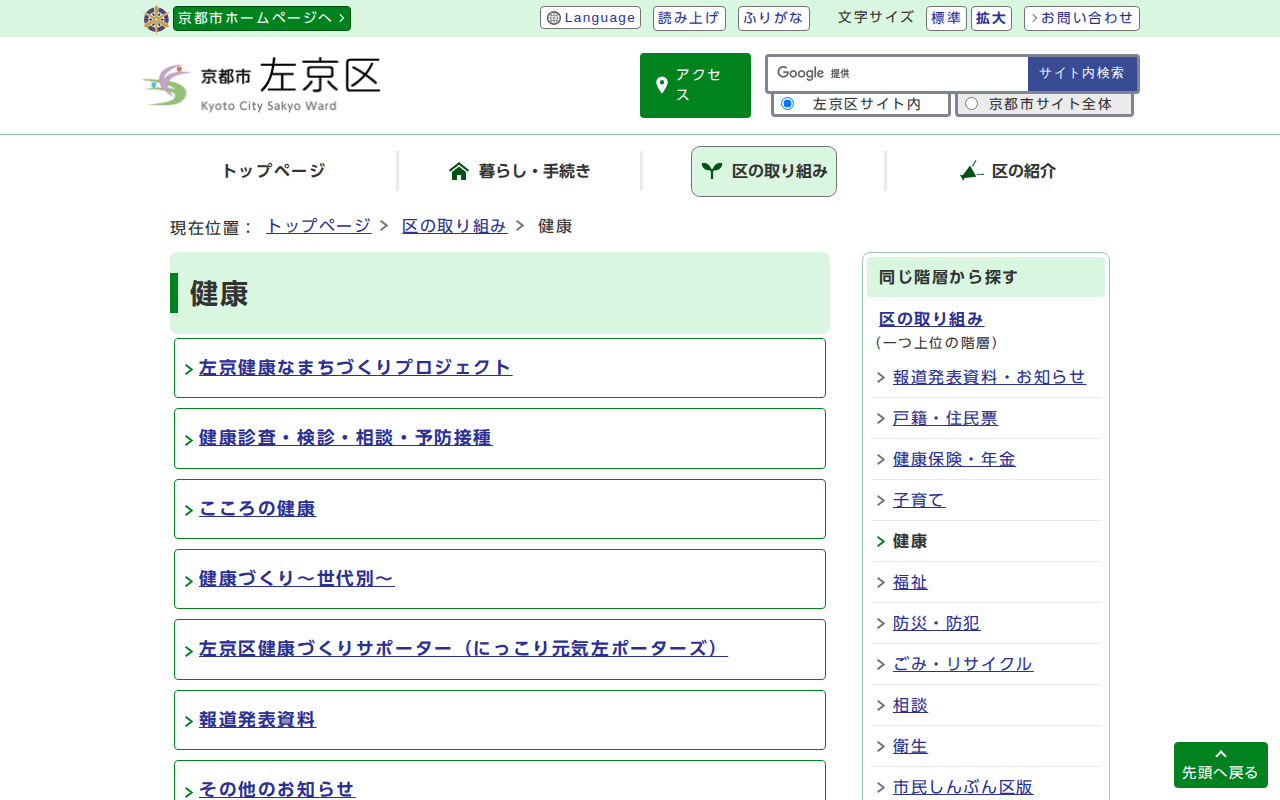This screenshot has width=1280, height=800.
Task: Click the sprout icon for 区の取り組み
Action: (711, 171)
